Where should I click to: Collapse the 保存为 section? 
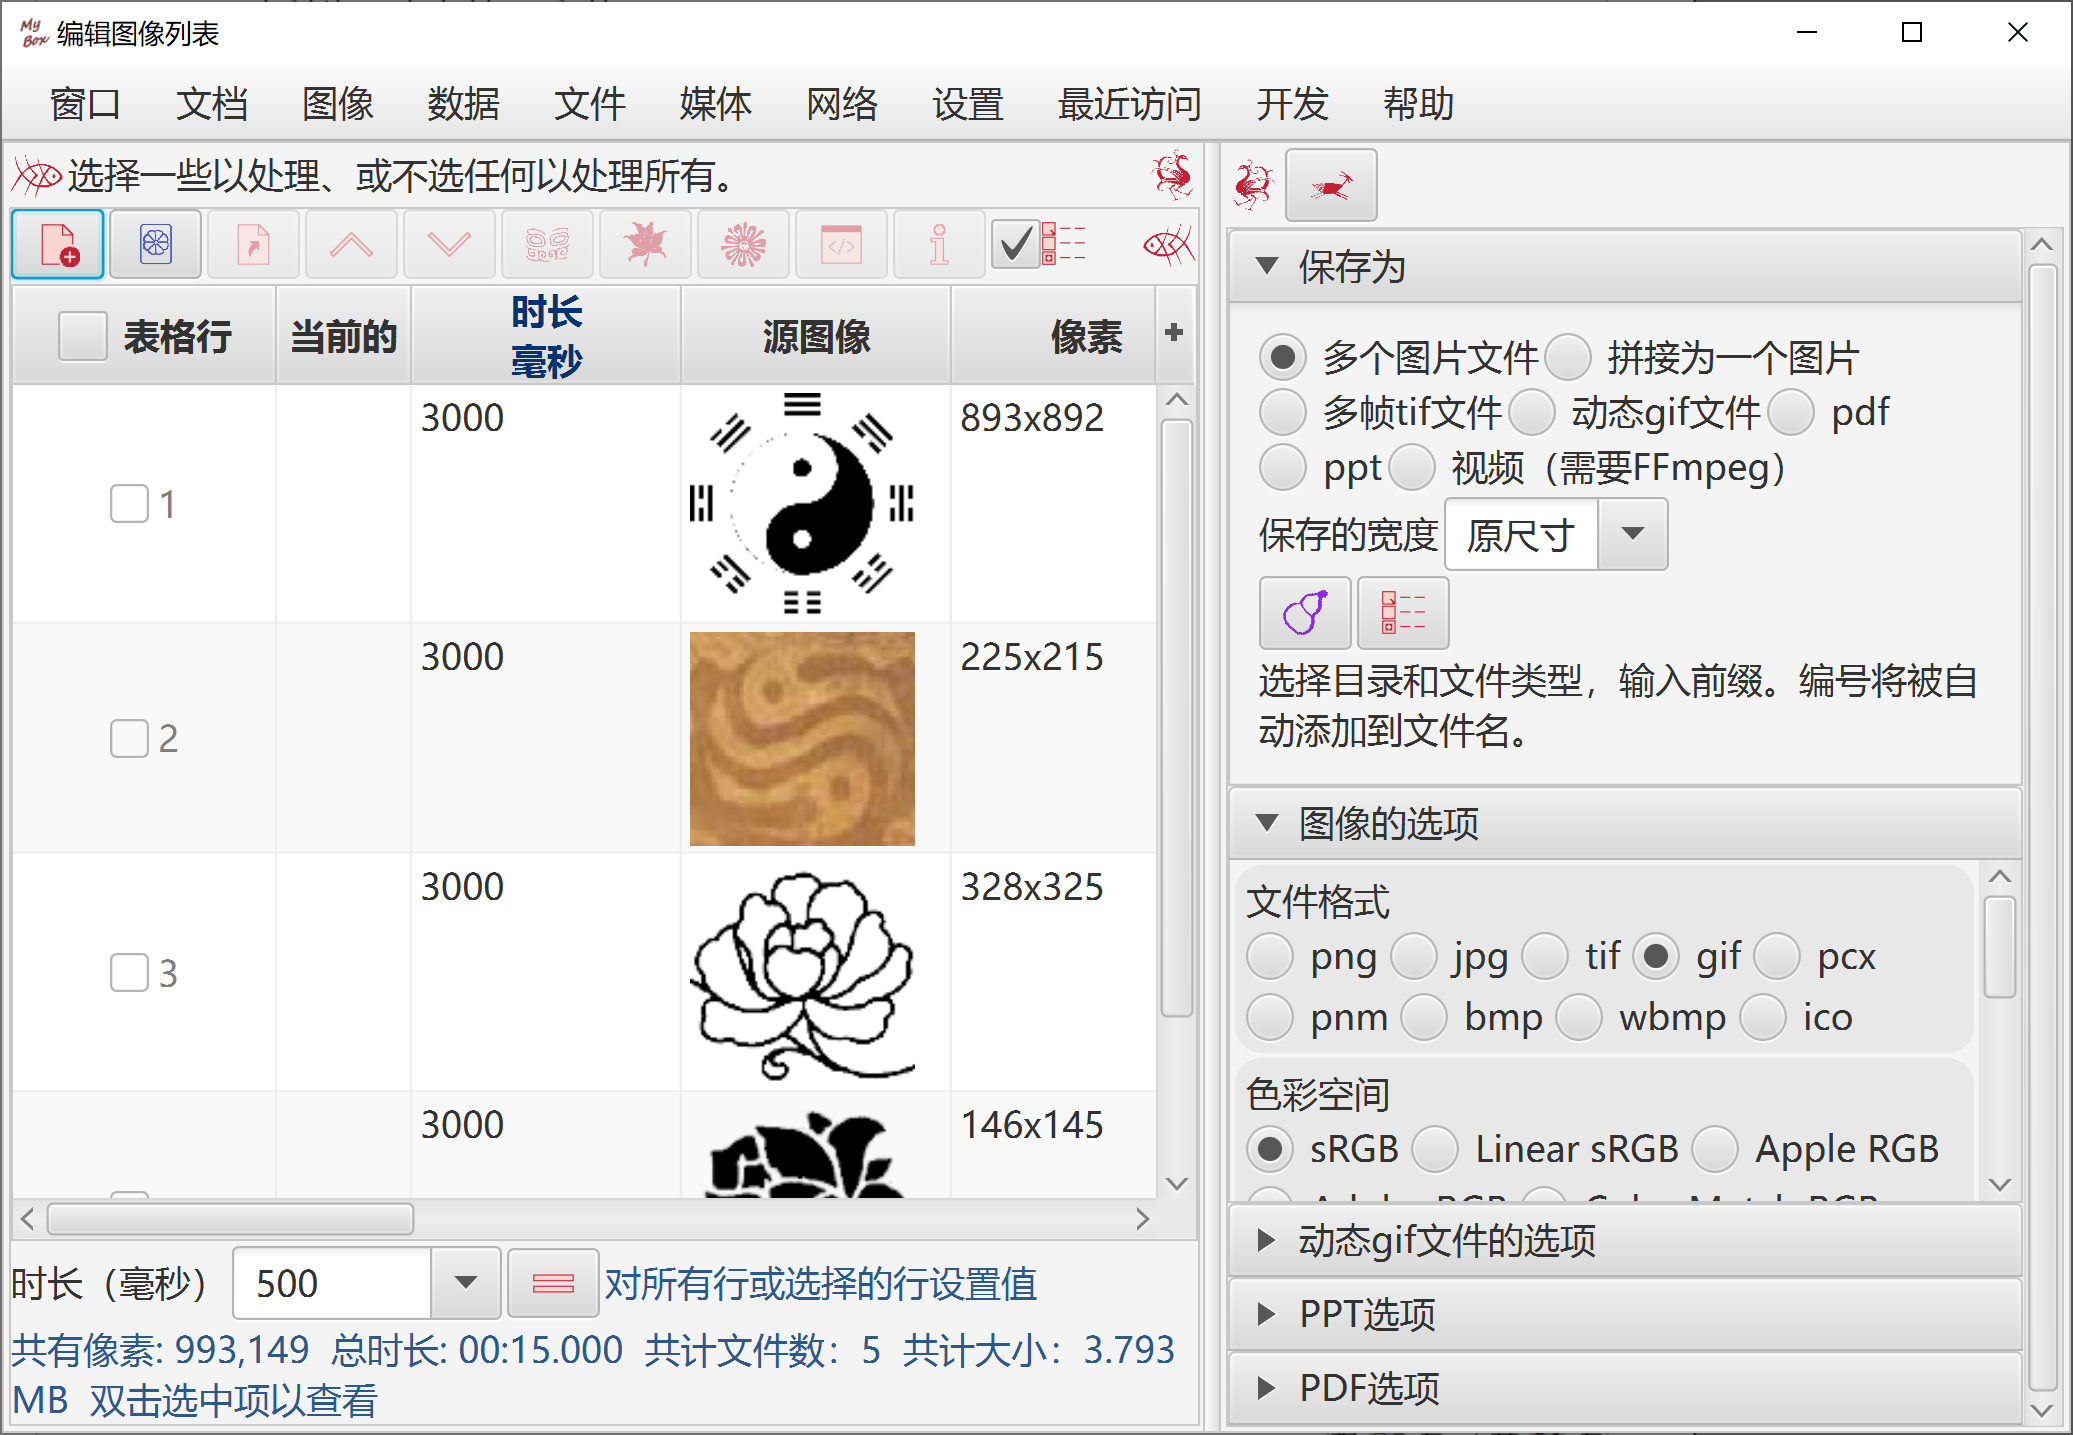[x=1626, y=267]
